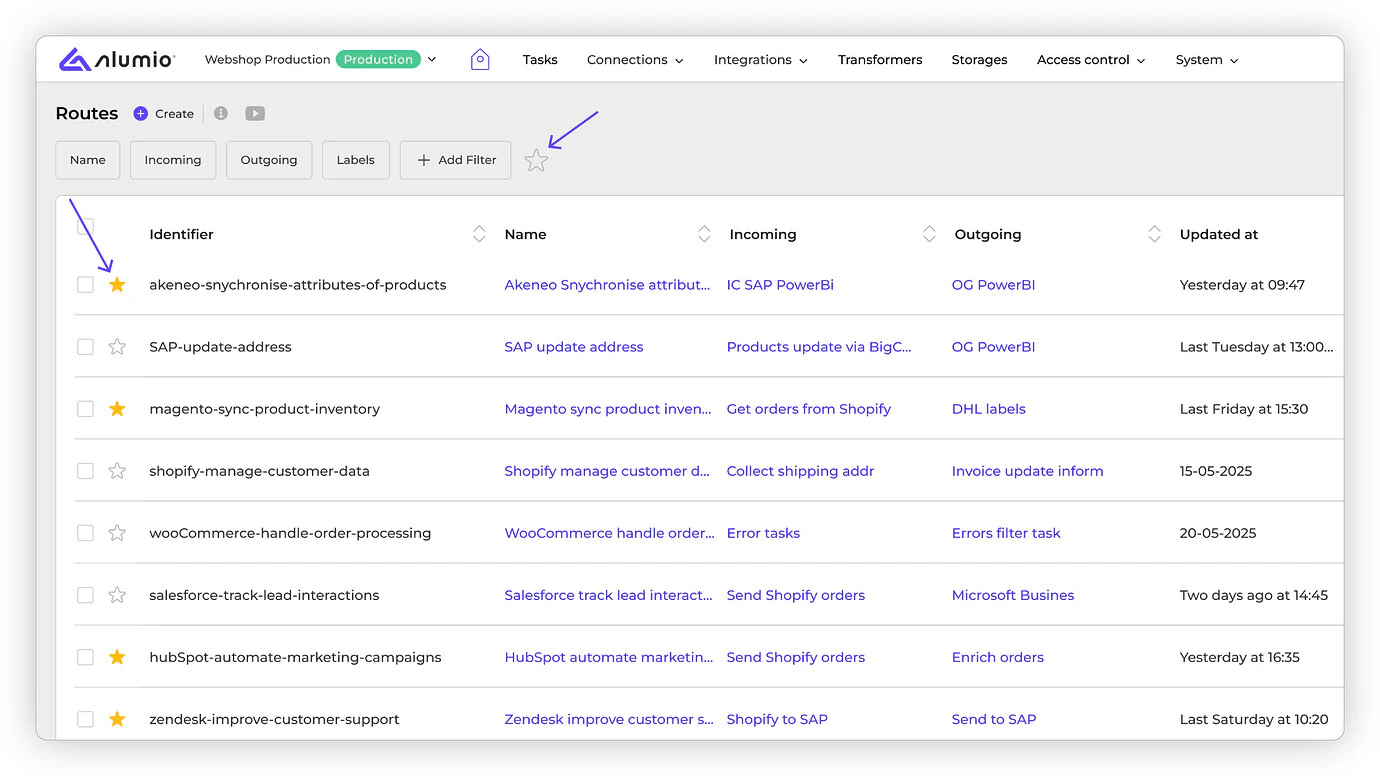The width and height of the screenshot is (1380, 776).
Task: Click the 15-05-2025 updated date
Action: 1216,471
